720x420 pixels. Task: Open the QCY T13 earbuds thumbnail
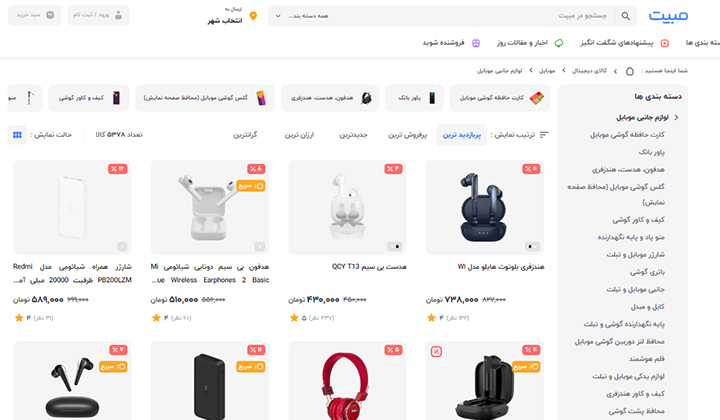(x=347, y=207)
